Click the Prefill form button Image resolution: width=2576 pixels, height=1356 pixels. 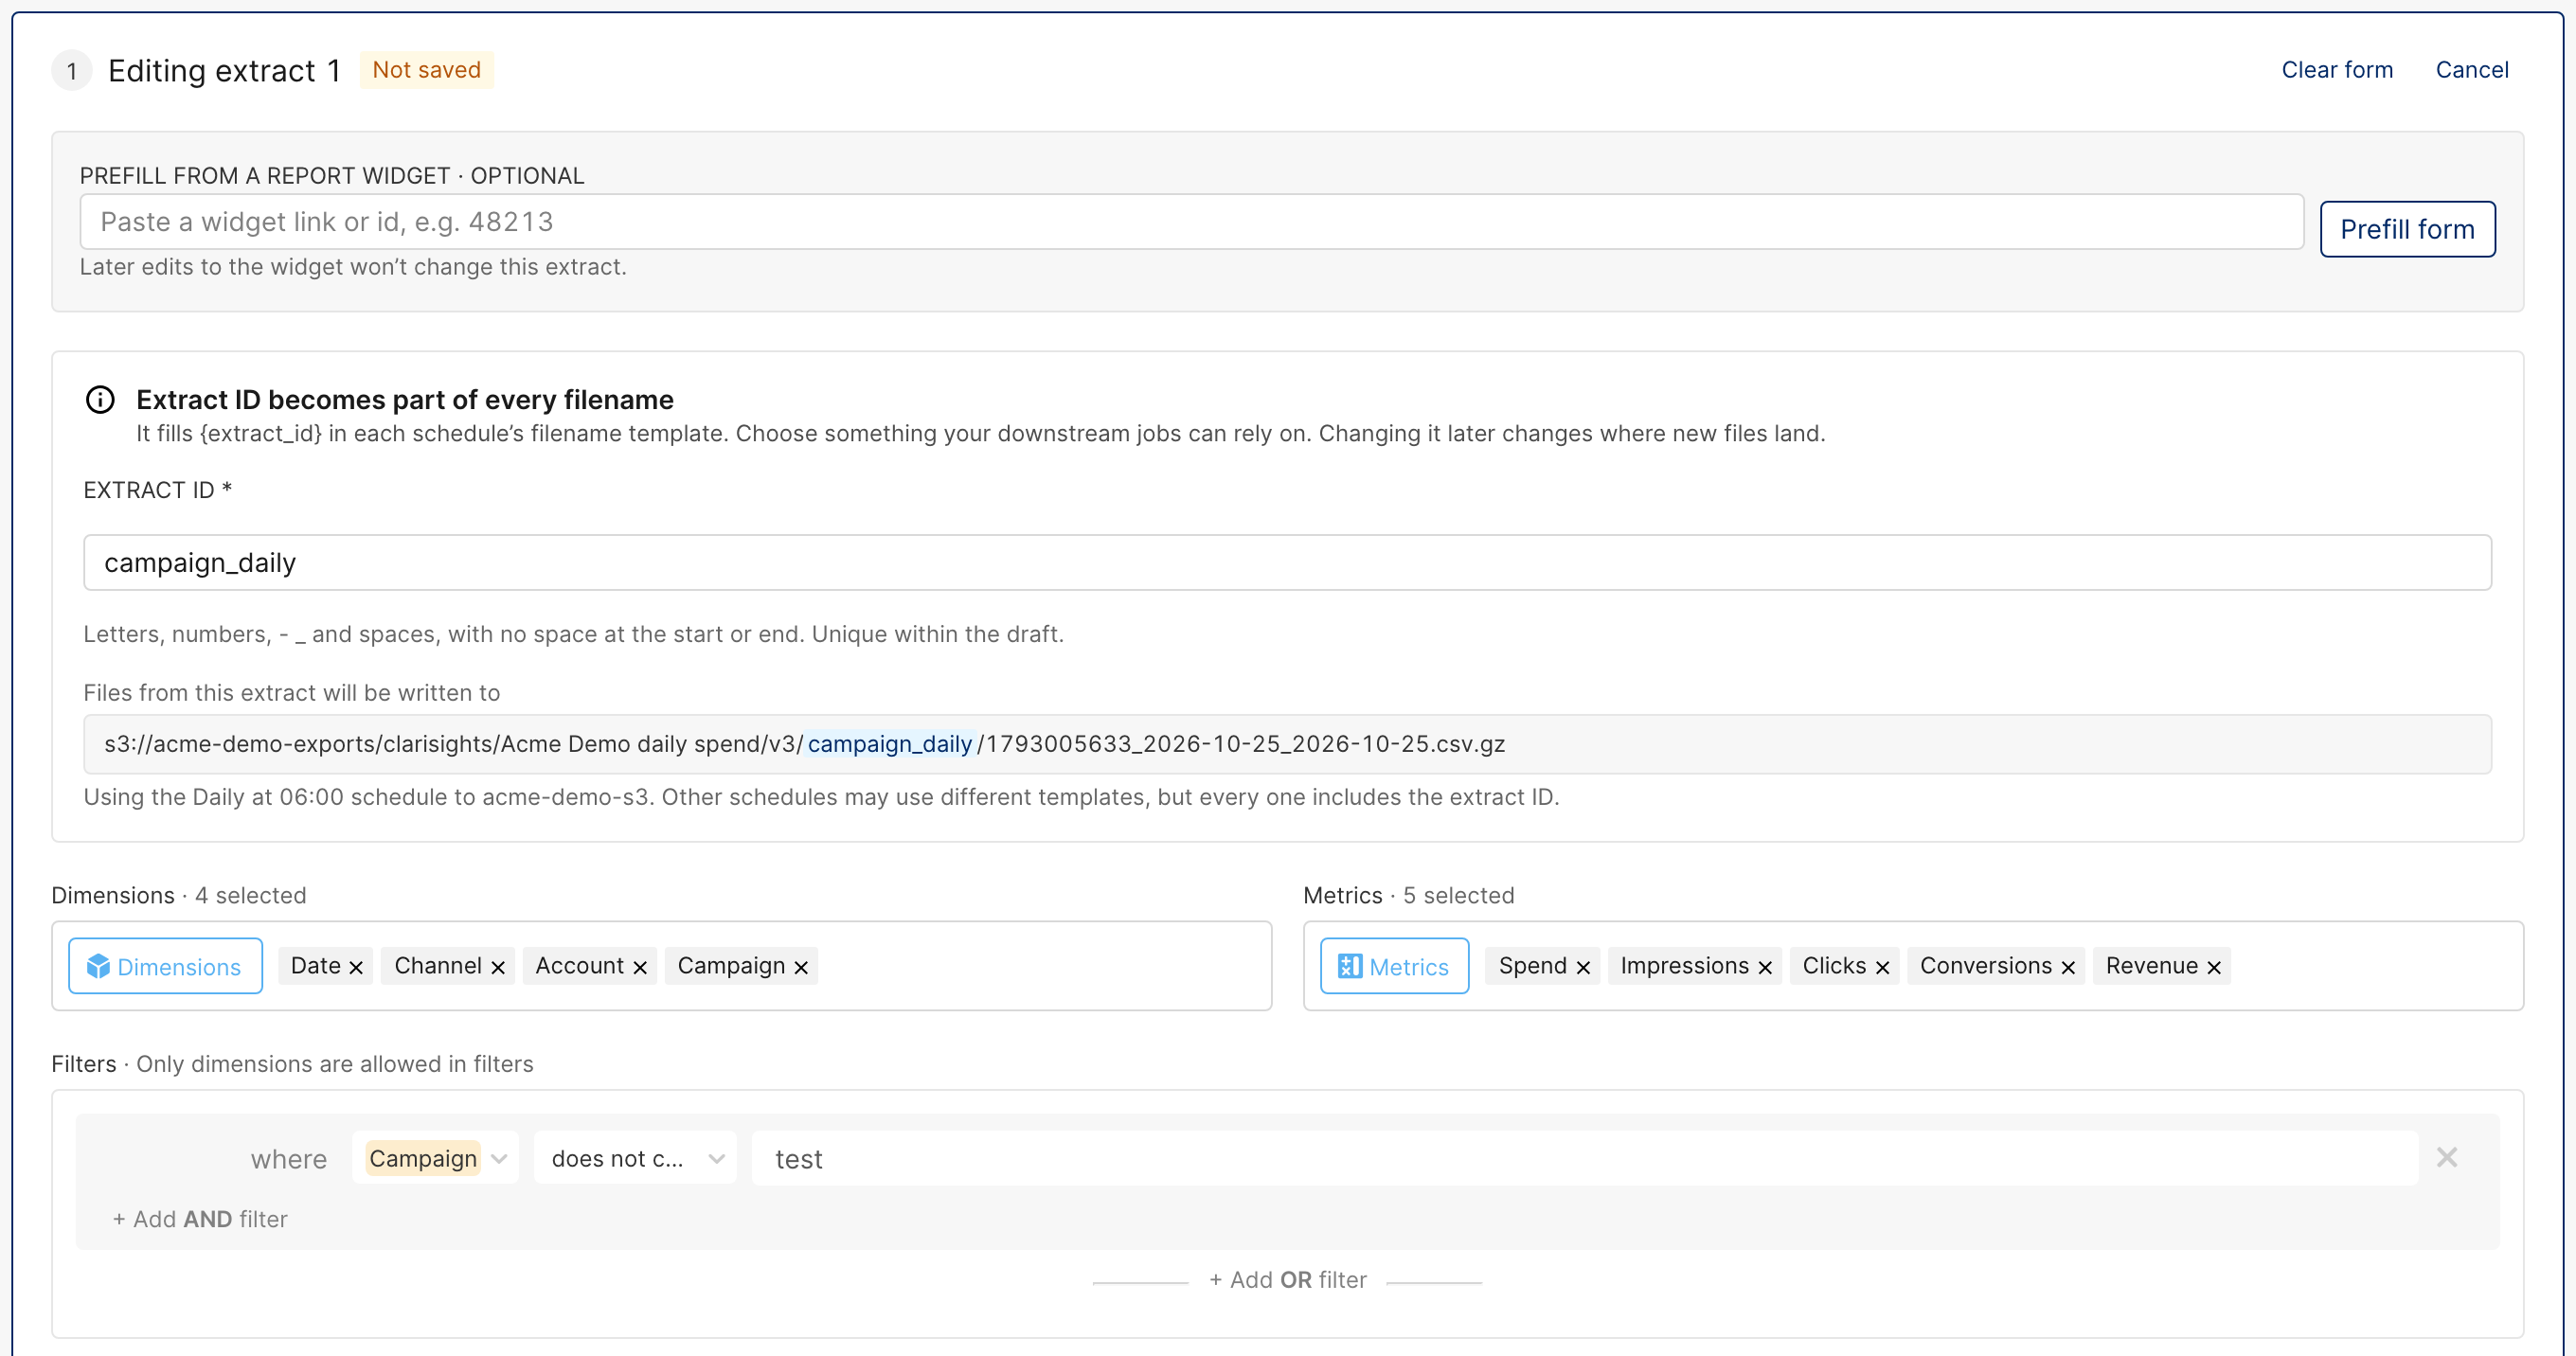pos(2407,229)
